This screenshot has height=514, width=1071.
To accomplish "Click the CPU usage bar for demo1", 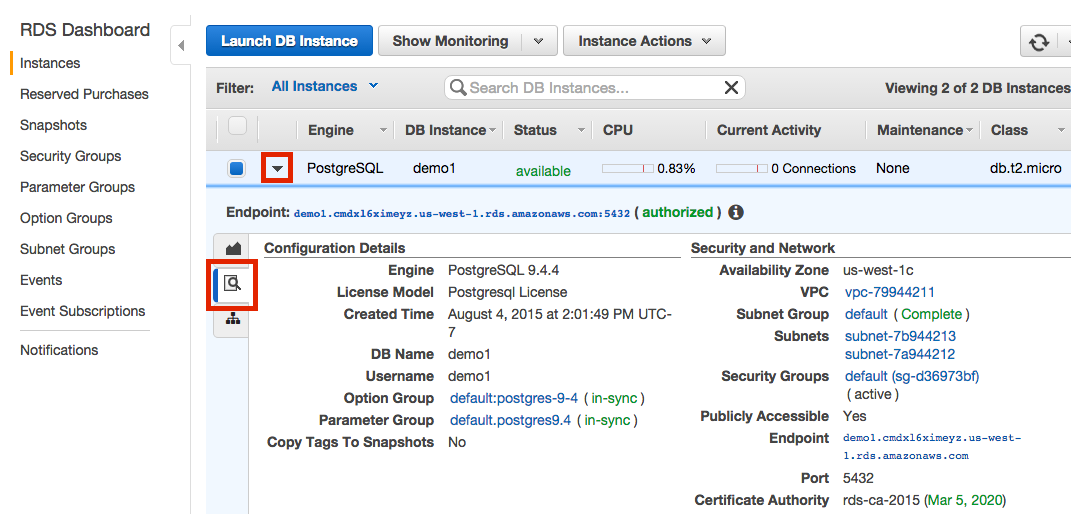I will point(627,169).
